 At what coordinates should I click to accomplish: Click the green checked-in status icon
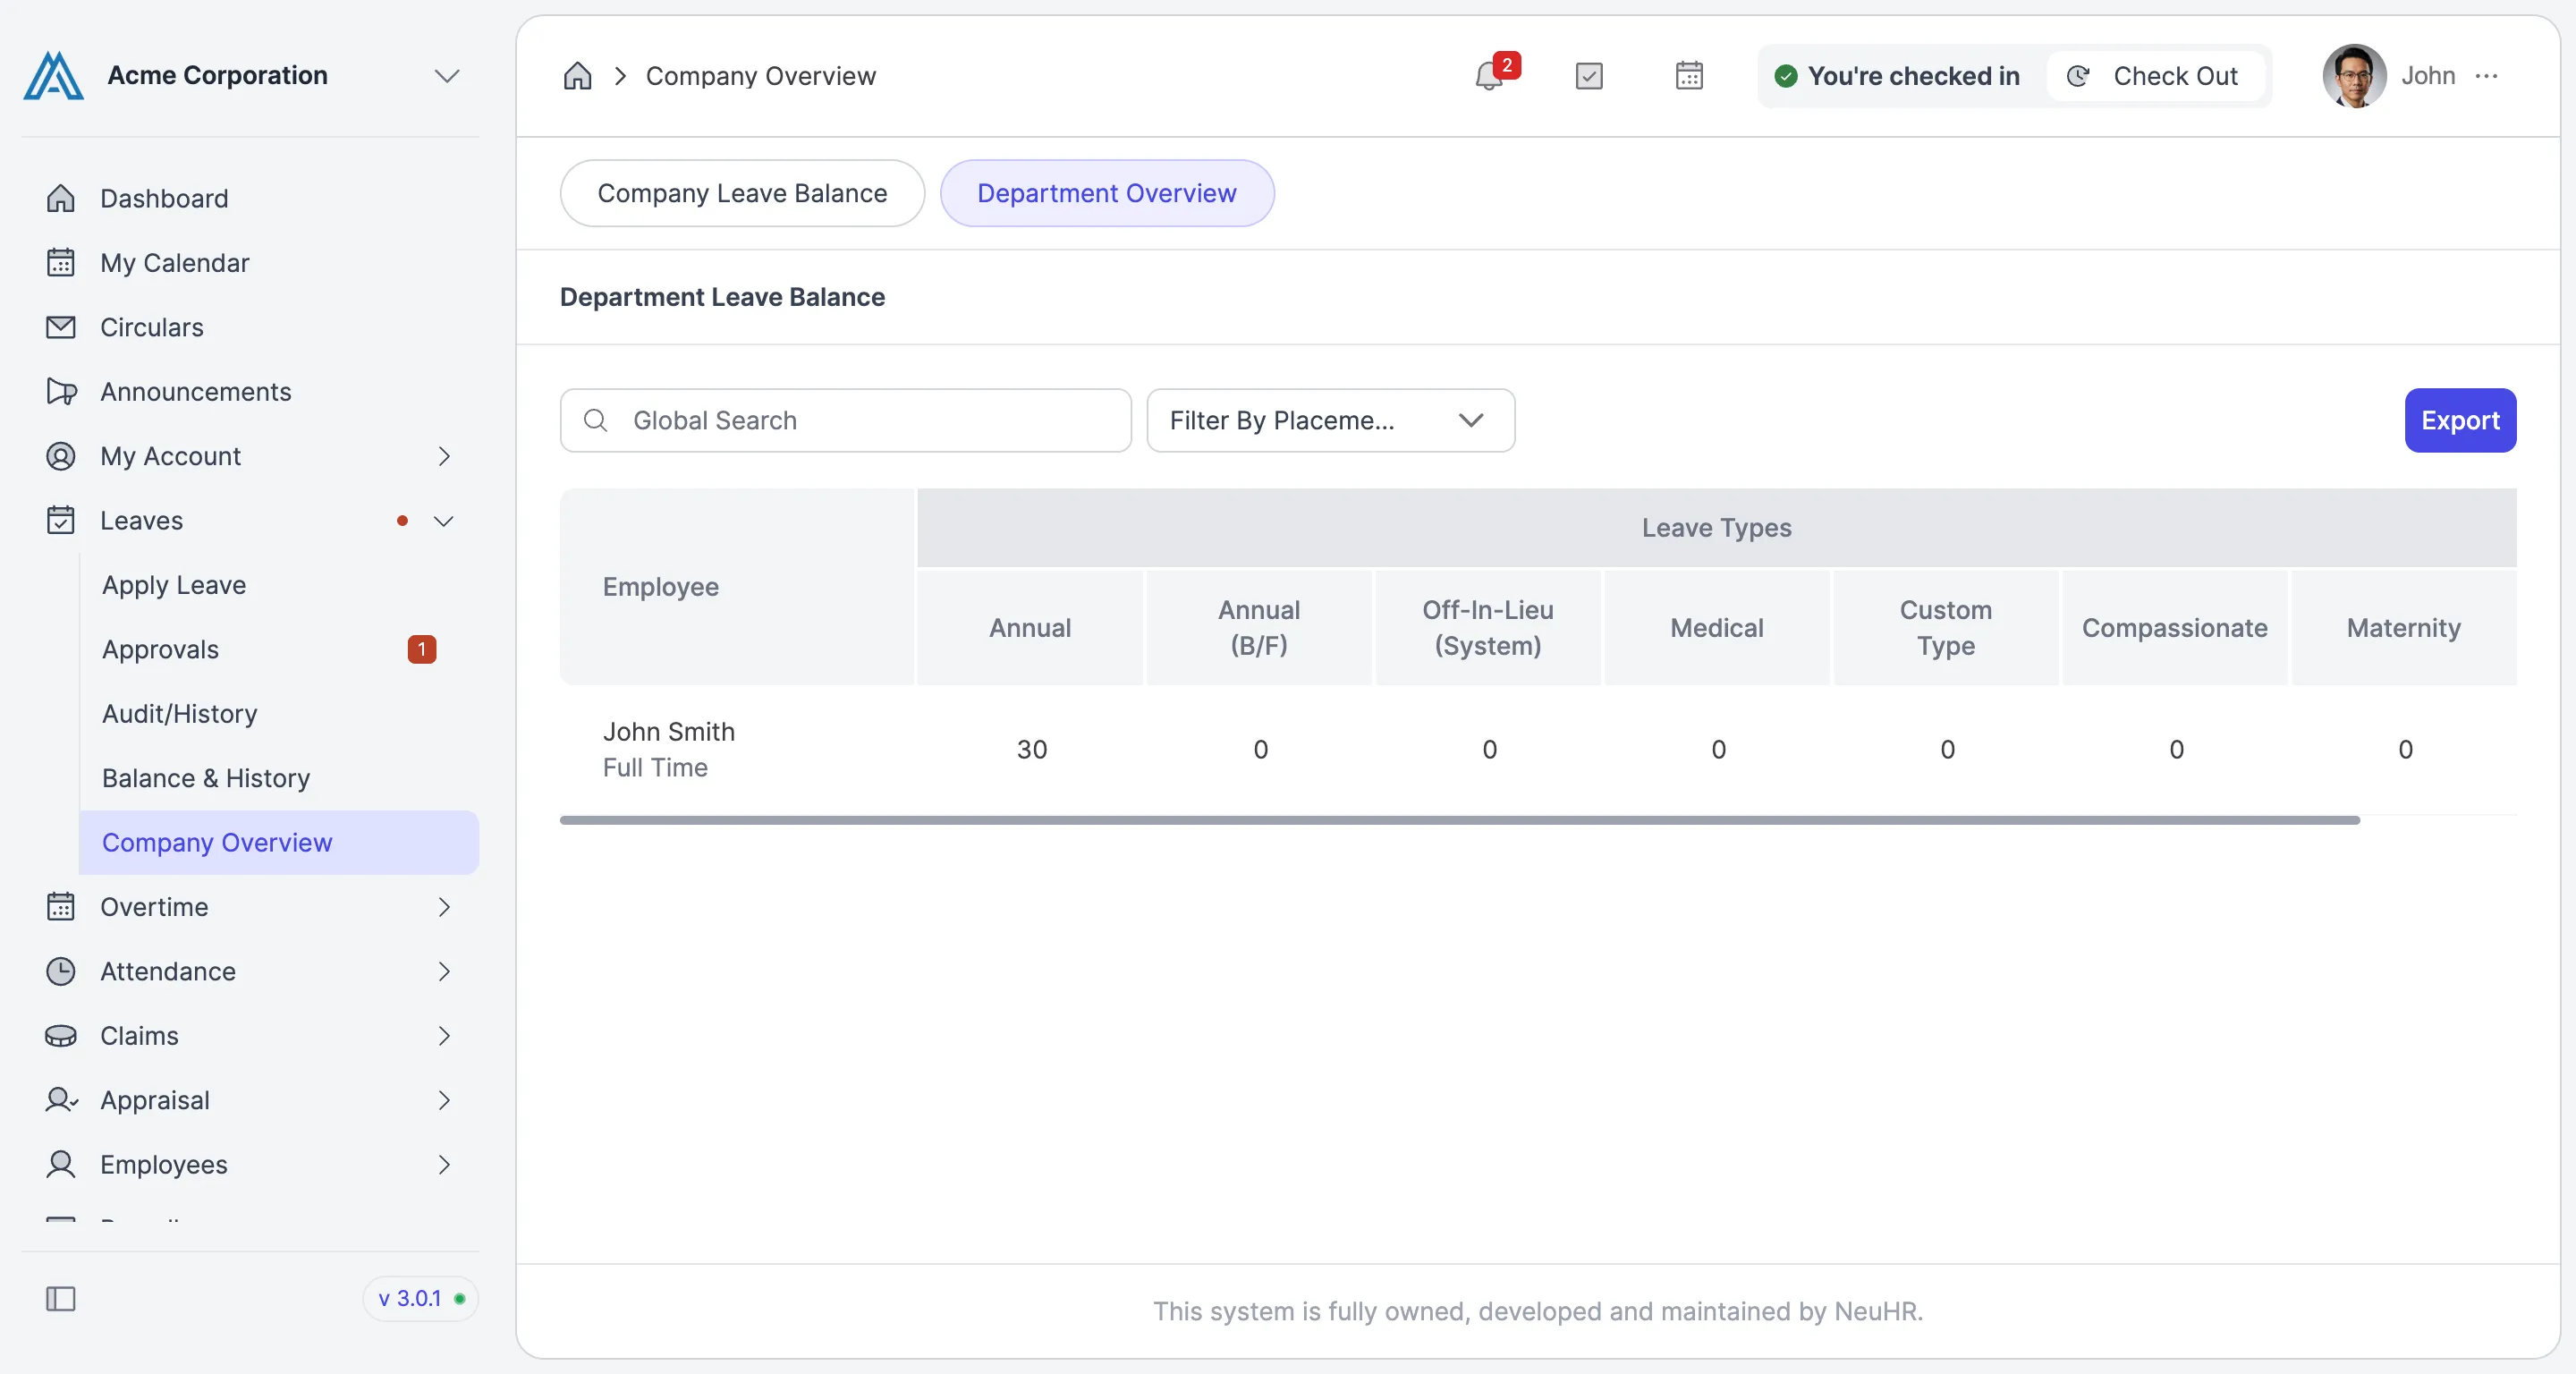(x=1786, y=76)
